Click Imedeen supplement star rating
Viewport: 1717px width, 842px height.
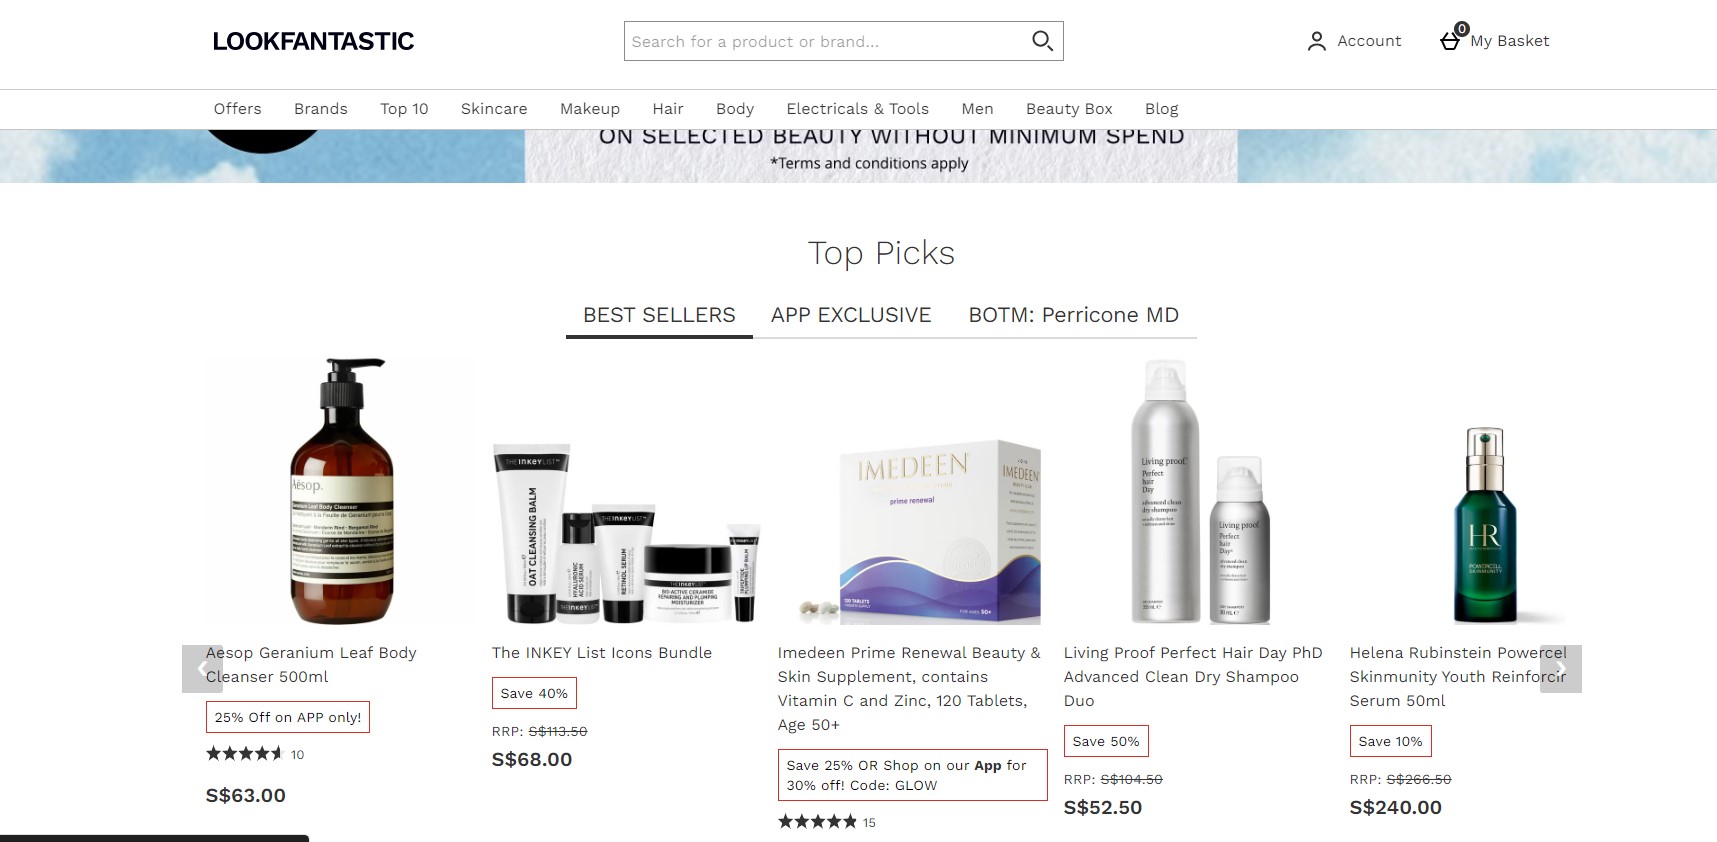pyautogui.click(x=817, y=822)
